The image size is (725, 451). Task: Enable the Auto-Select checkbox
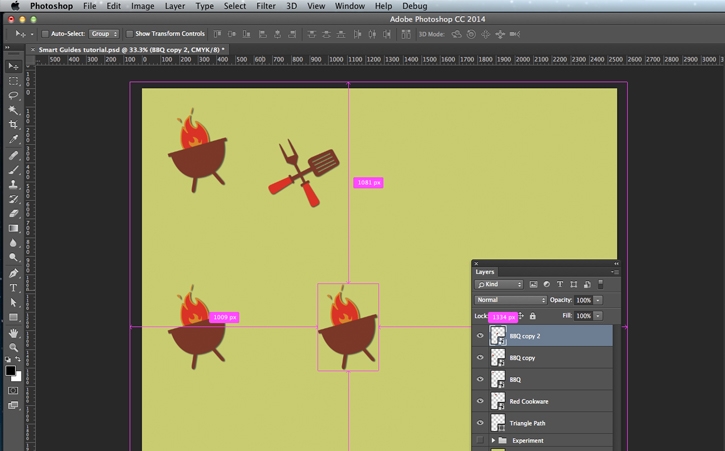45,34
